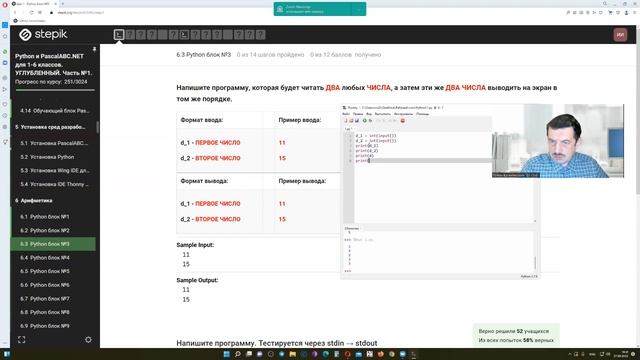This screenshot has height=360, width=640.
Task: Click the Thonny editor file tab
Action: [348, 129]
